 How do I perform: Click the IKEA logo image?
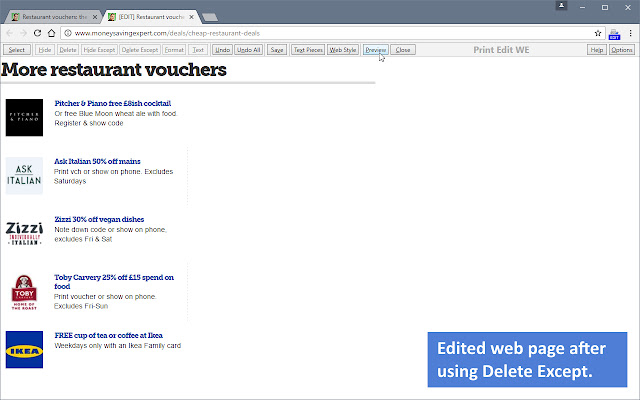pos(24,349)
